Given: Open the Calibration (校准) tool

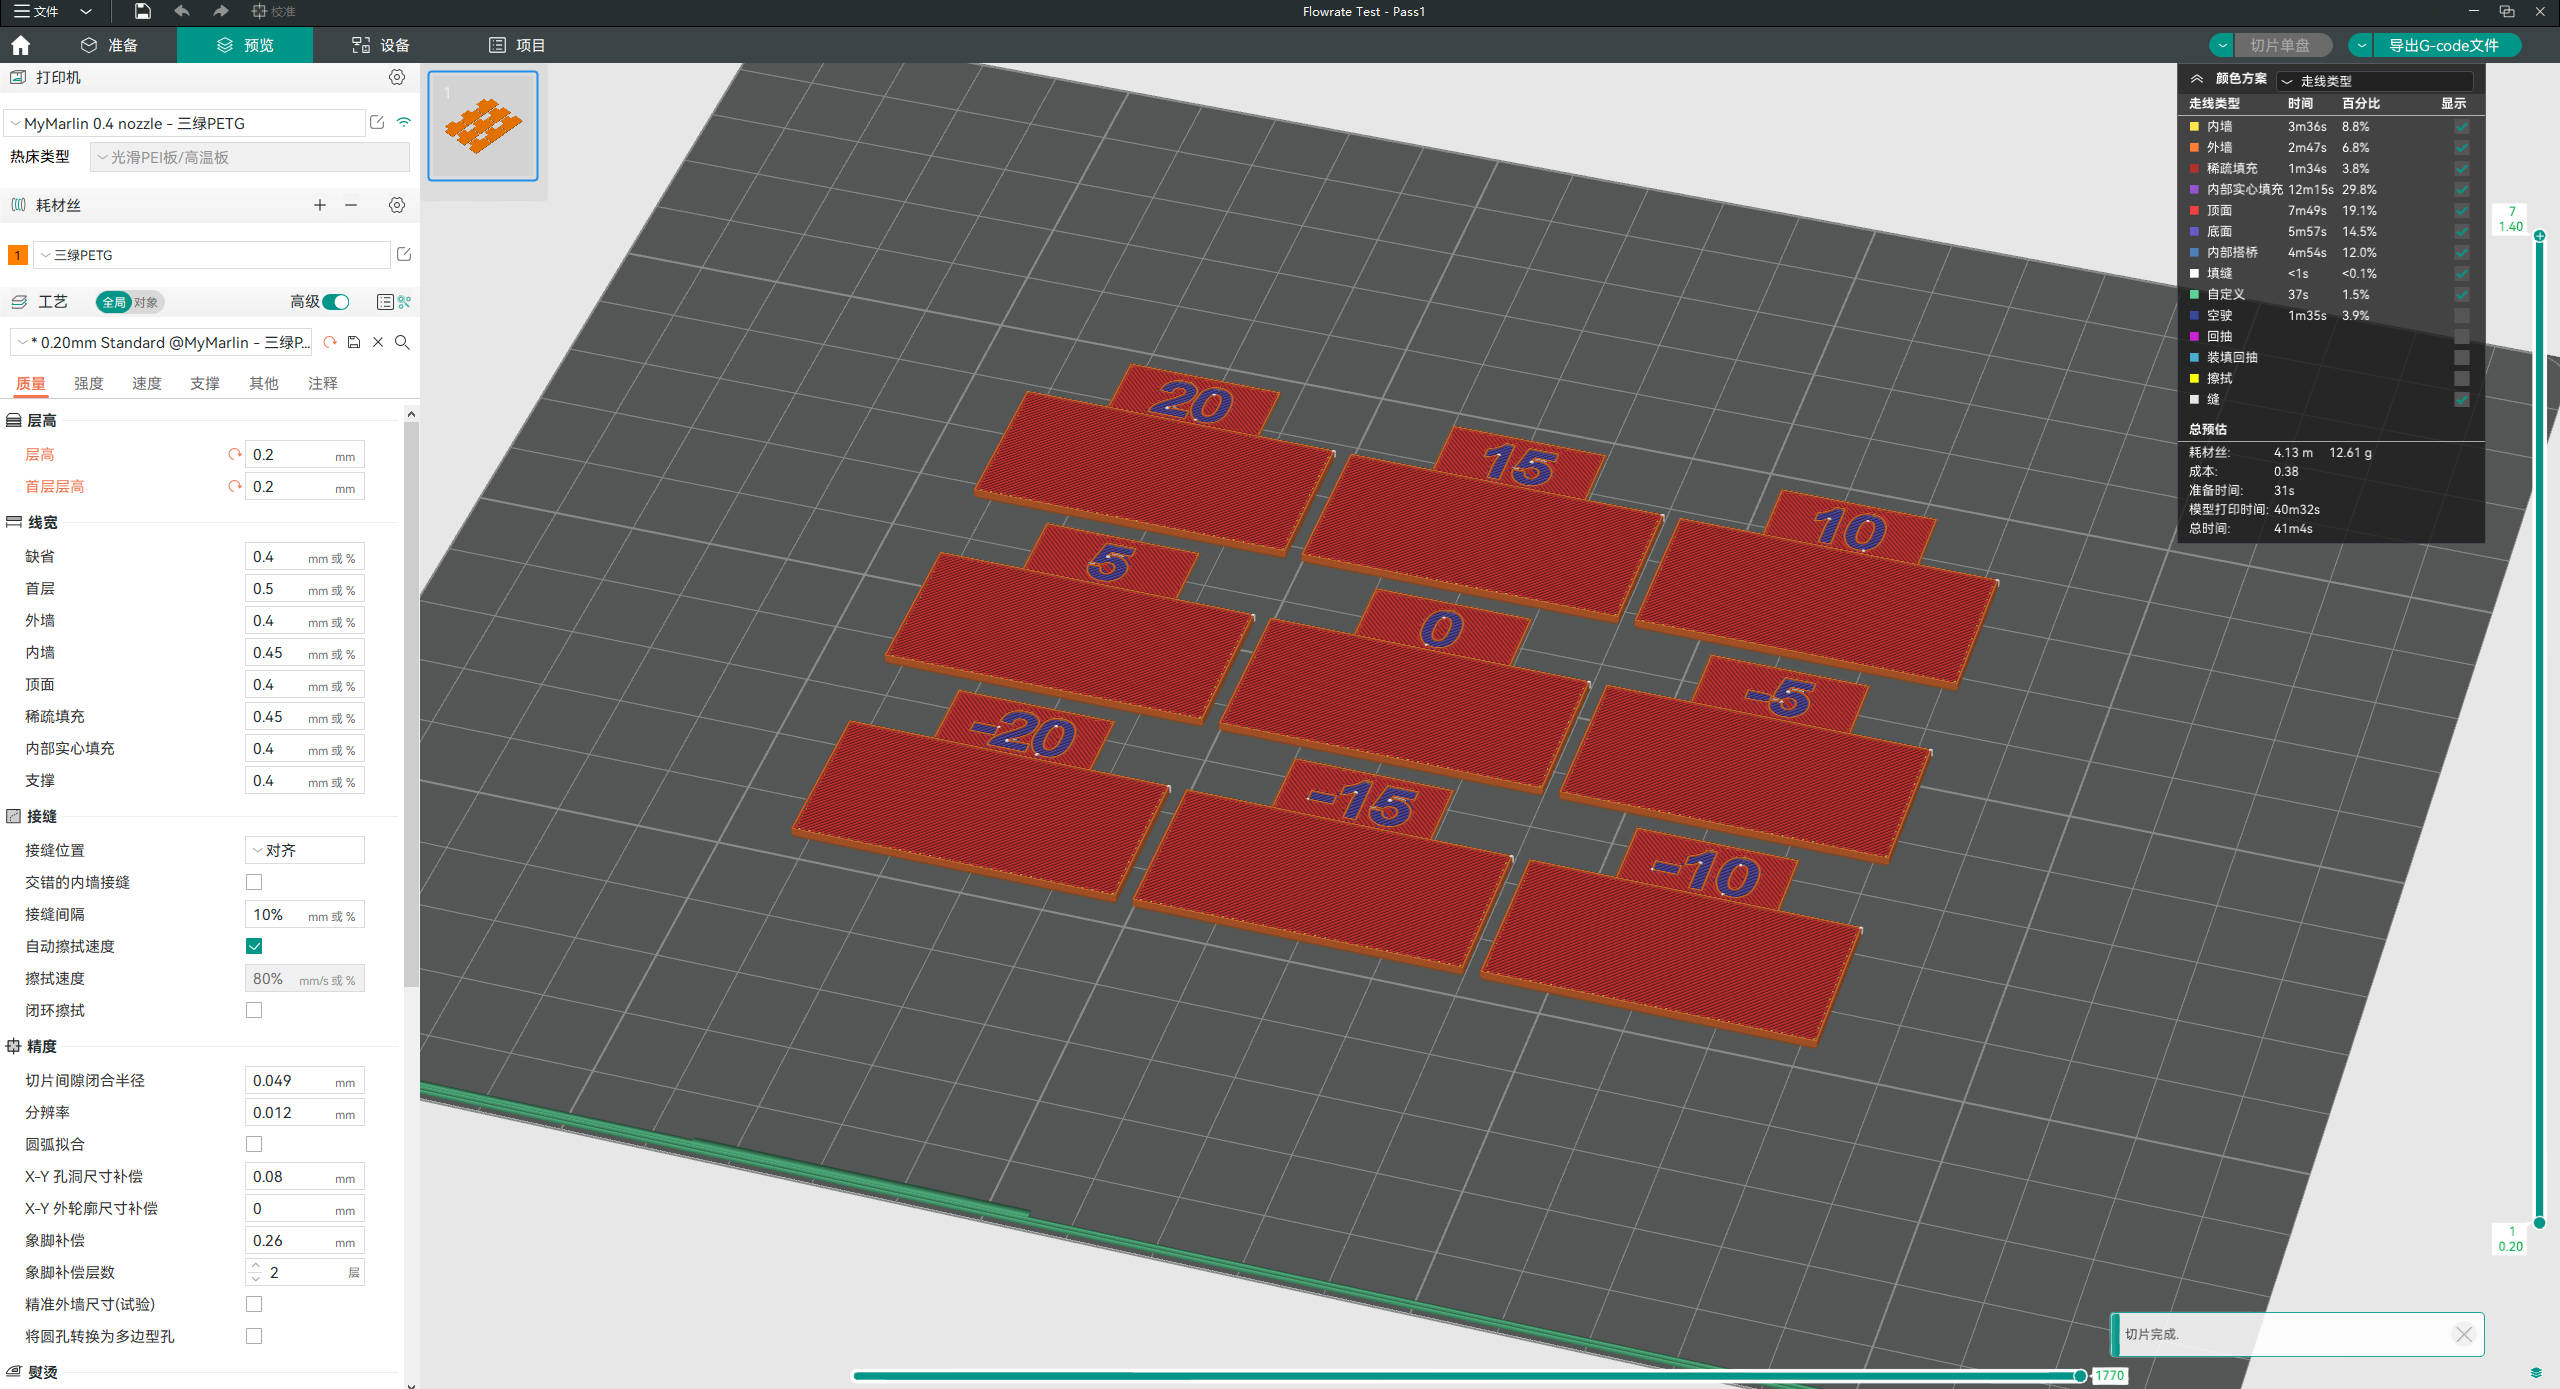Looking at the screenshot, I should pyautogui.click(x=273, y=11).
